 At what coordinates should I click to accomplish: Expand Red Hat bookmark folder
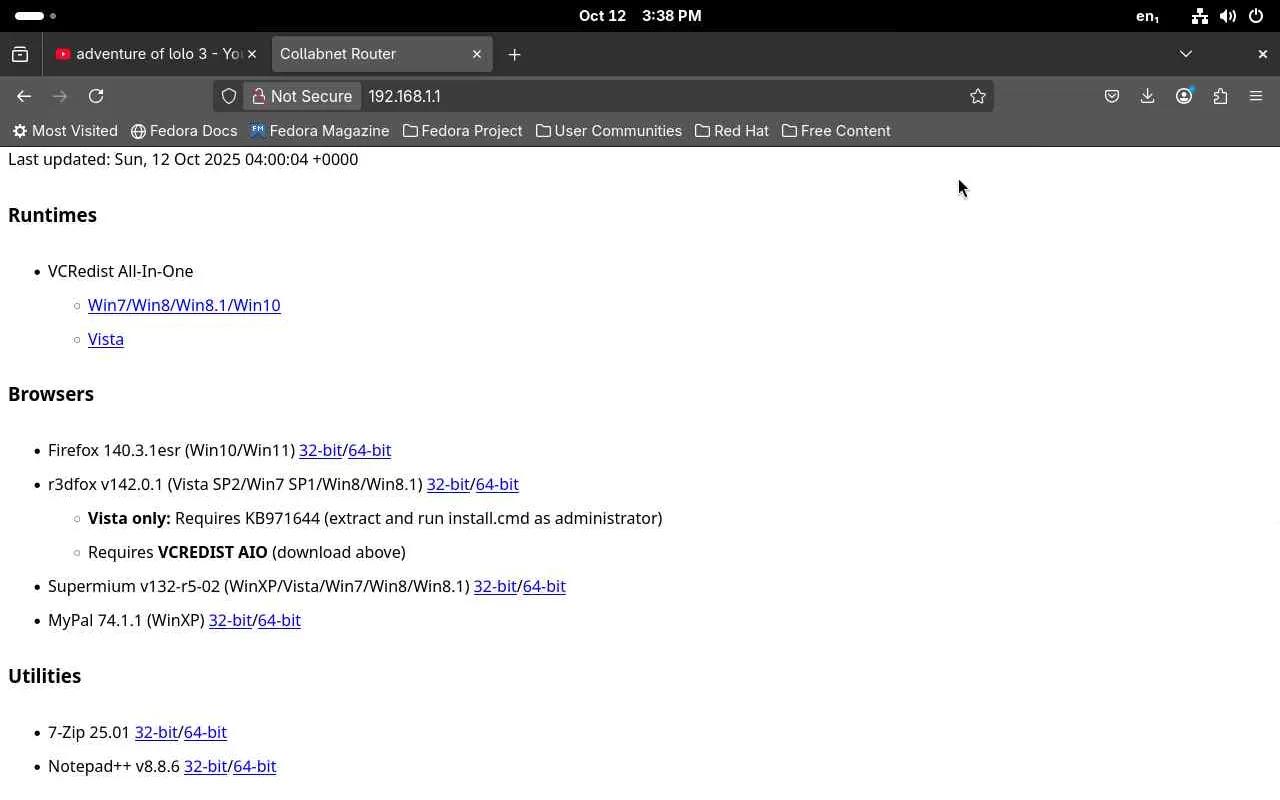(732, 131)
